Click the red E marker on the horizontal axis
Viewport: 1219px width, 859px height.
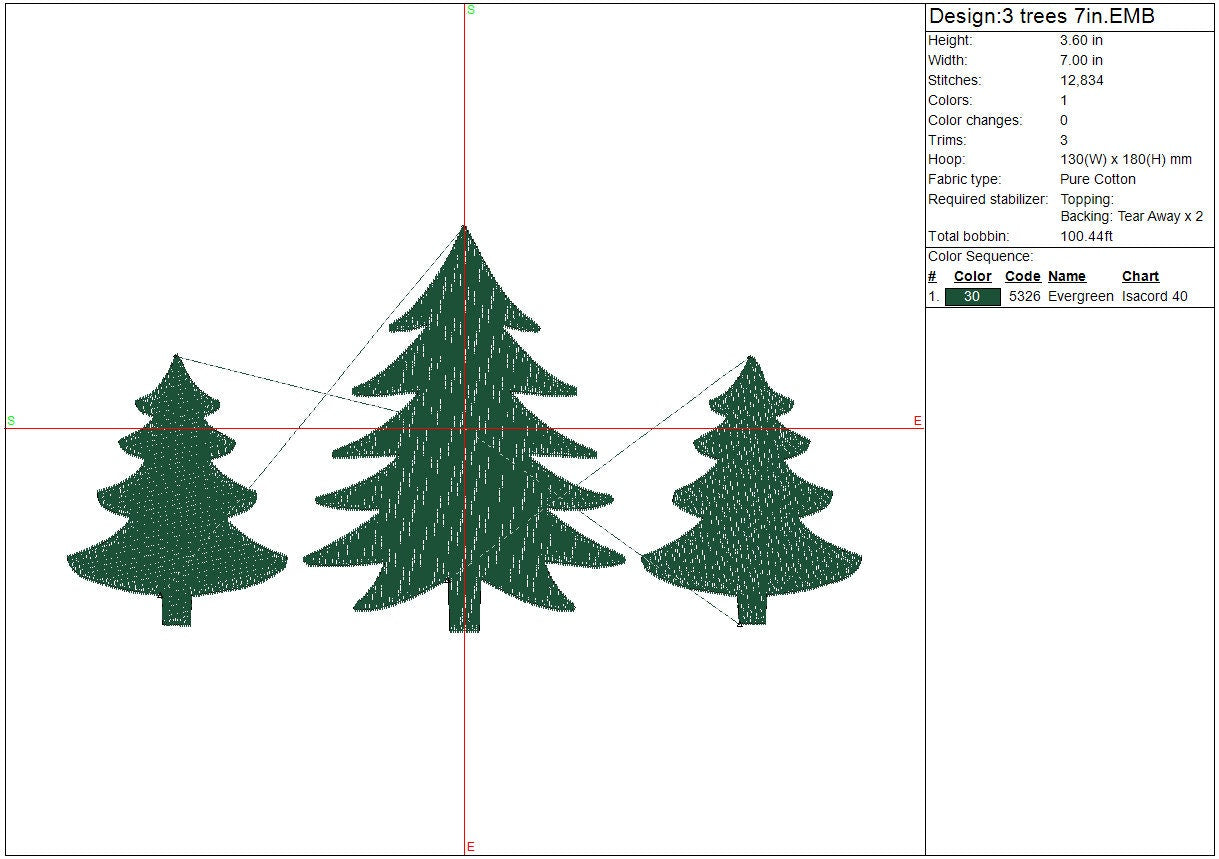click(x=917, y=421)
